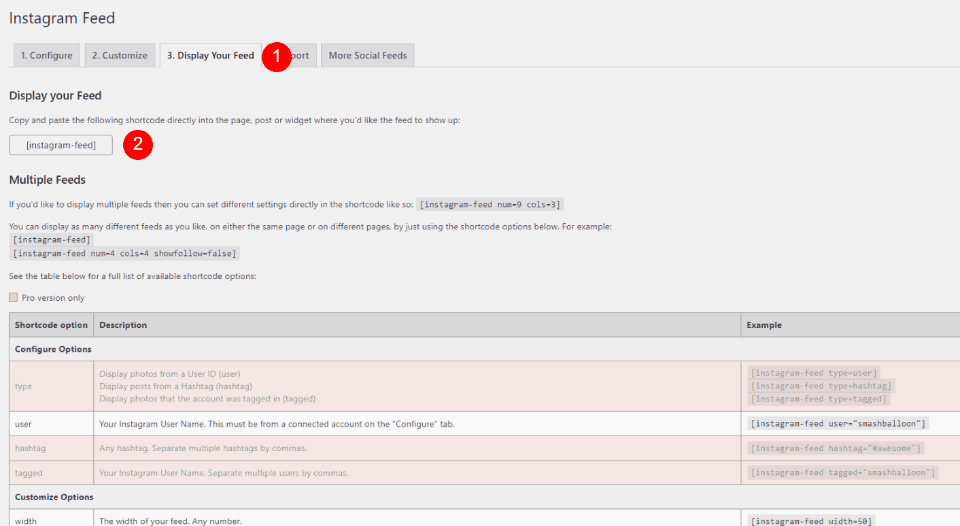Click the Description column header
Screen dimensions: 960x526
123,325
